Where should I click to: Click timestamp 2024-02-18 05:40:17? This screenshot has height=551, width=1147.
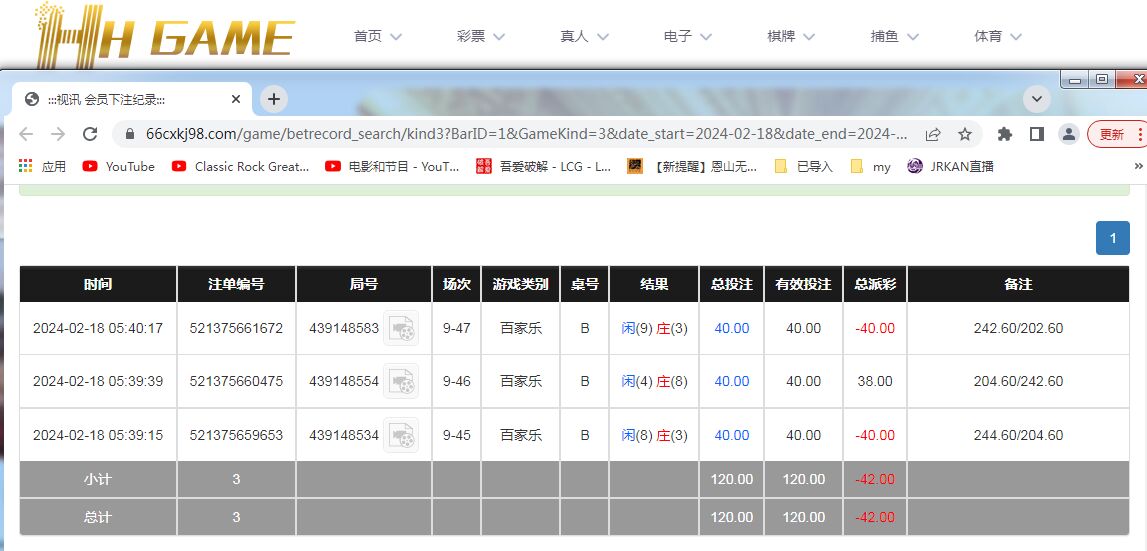click(x=98, y=329)
